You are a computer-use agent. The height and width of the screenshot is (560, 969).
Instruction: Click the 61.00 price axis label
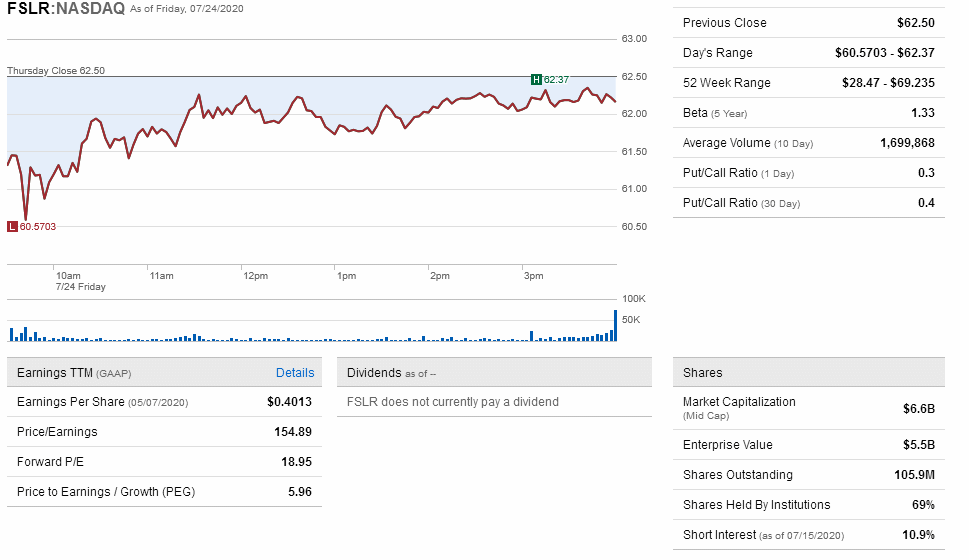pyautogui.click(x=634, y=189)
